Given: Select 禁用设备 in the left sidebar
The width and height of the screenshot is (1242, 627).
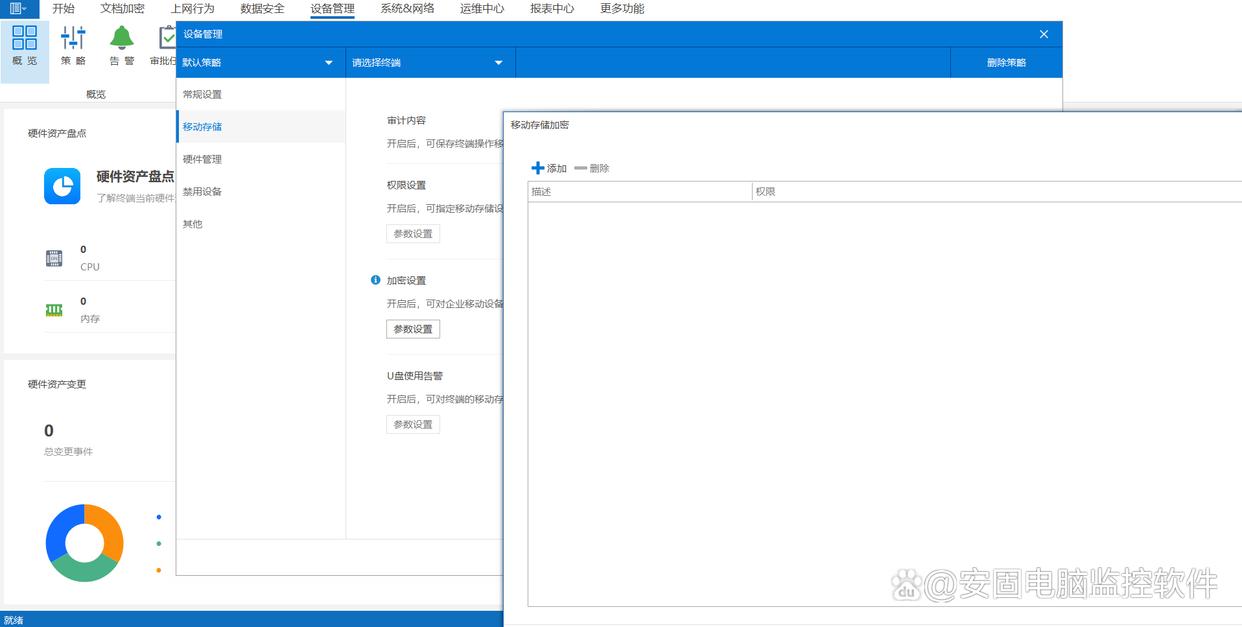Looking at the screenshot, I should click(x=202, y=191).
